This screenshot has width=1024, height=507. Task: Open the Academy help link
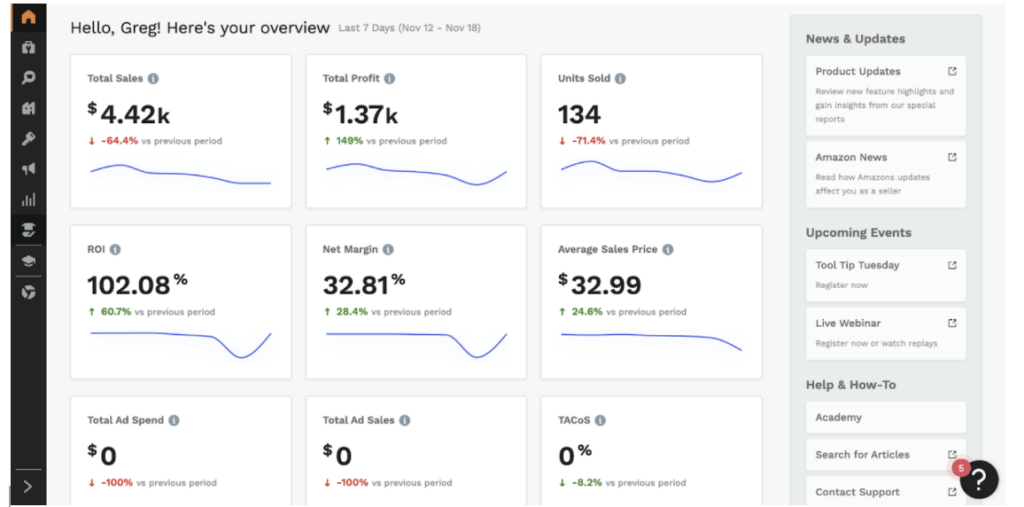(886, 417)
